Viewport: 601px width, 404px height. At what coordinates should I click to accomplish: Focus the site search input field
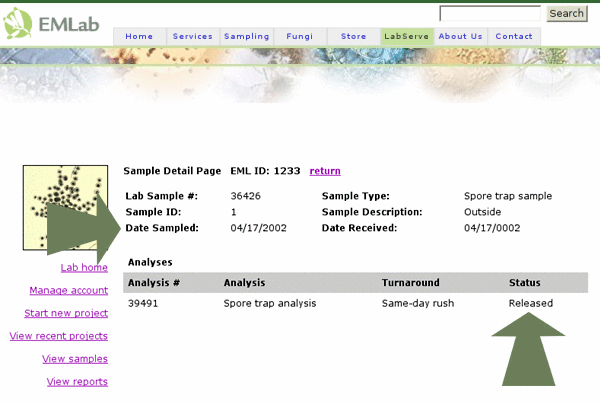point(490,13)
